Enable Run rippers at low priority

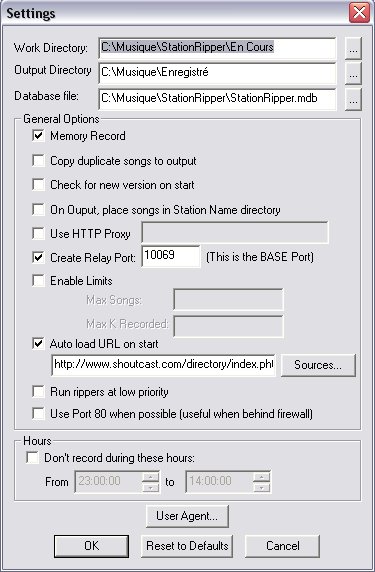[38, 392]
